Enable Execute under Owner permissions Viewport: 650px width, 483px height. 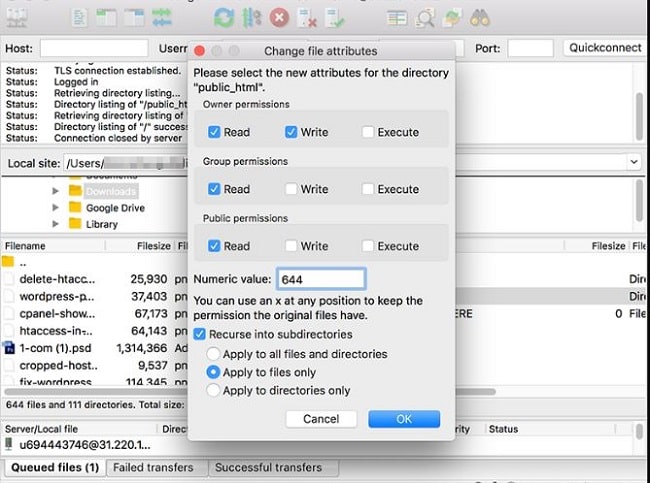point(368,132)
